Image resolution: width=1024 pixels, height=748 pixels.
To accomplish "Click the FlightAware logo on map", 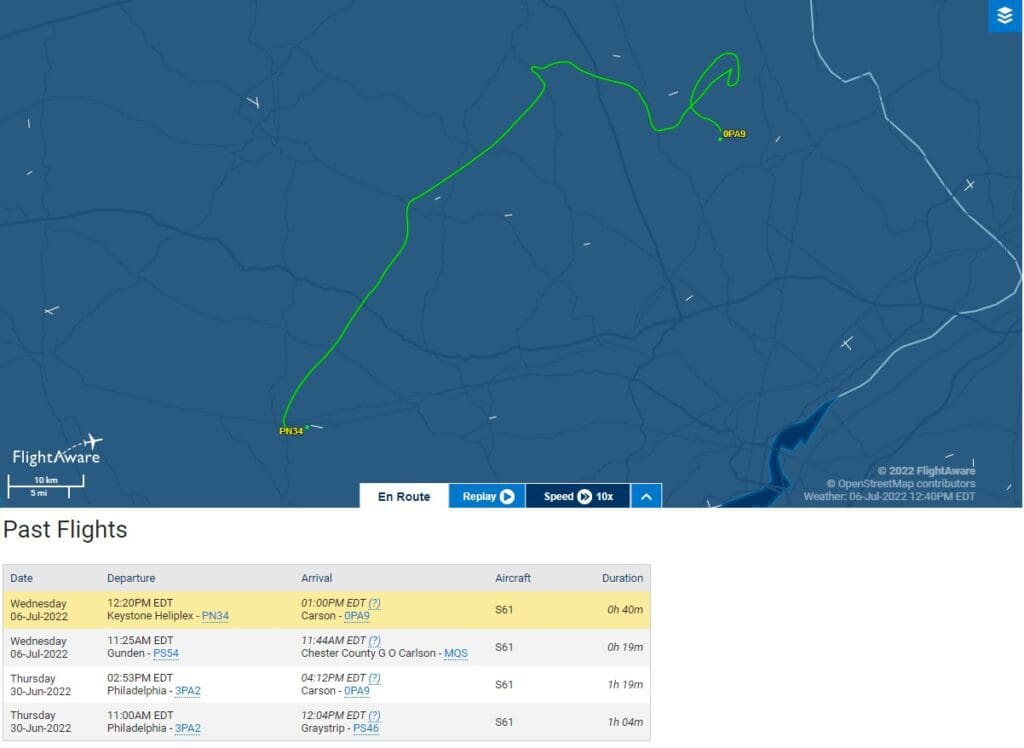I will click(x=58, y=451).
